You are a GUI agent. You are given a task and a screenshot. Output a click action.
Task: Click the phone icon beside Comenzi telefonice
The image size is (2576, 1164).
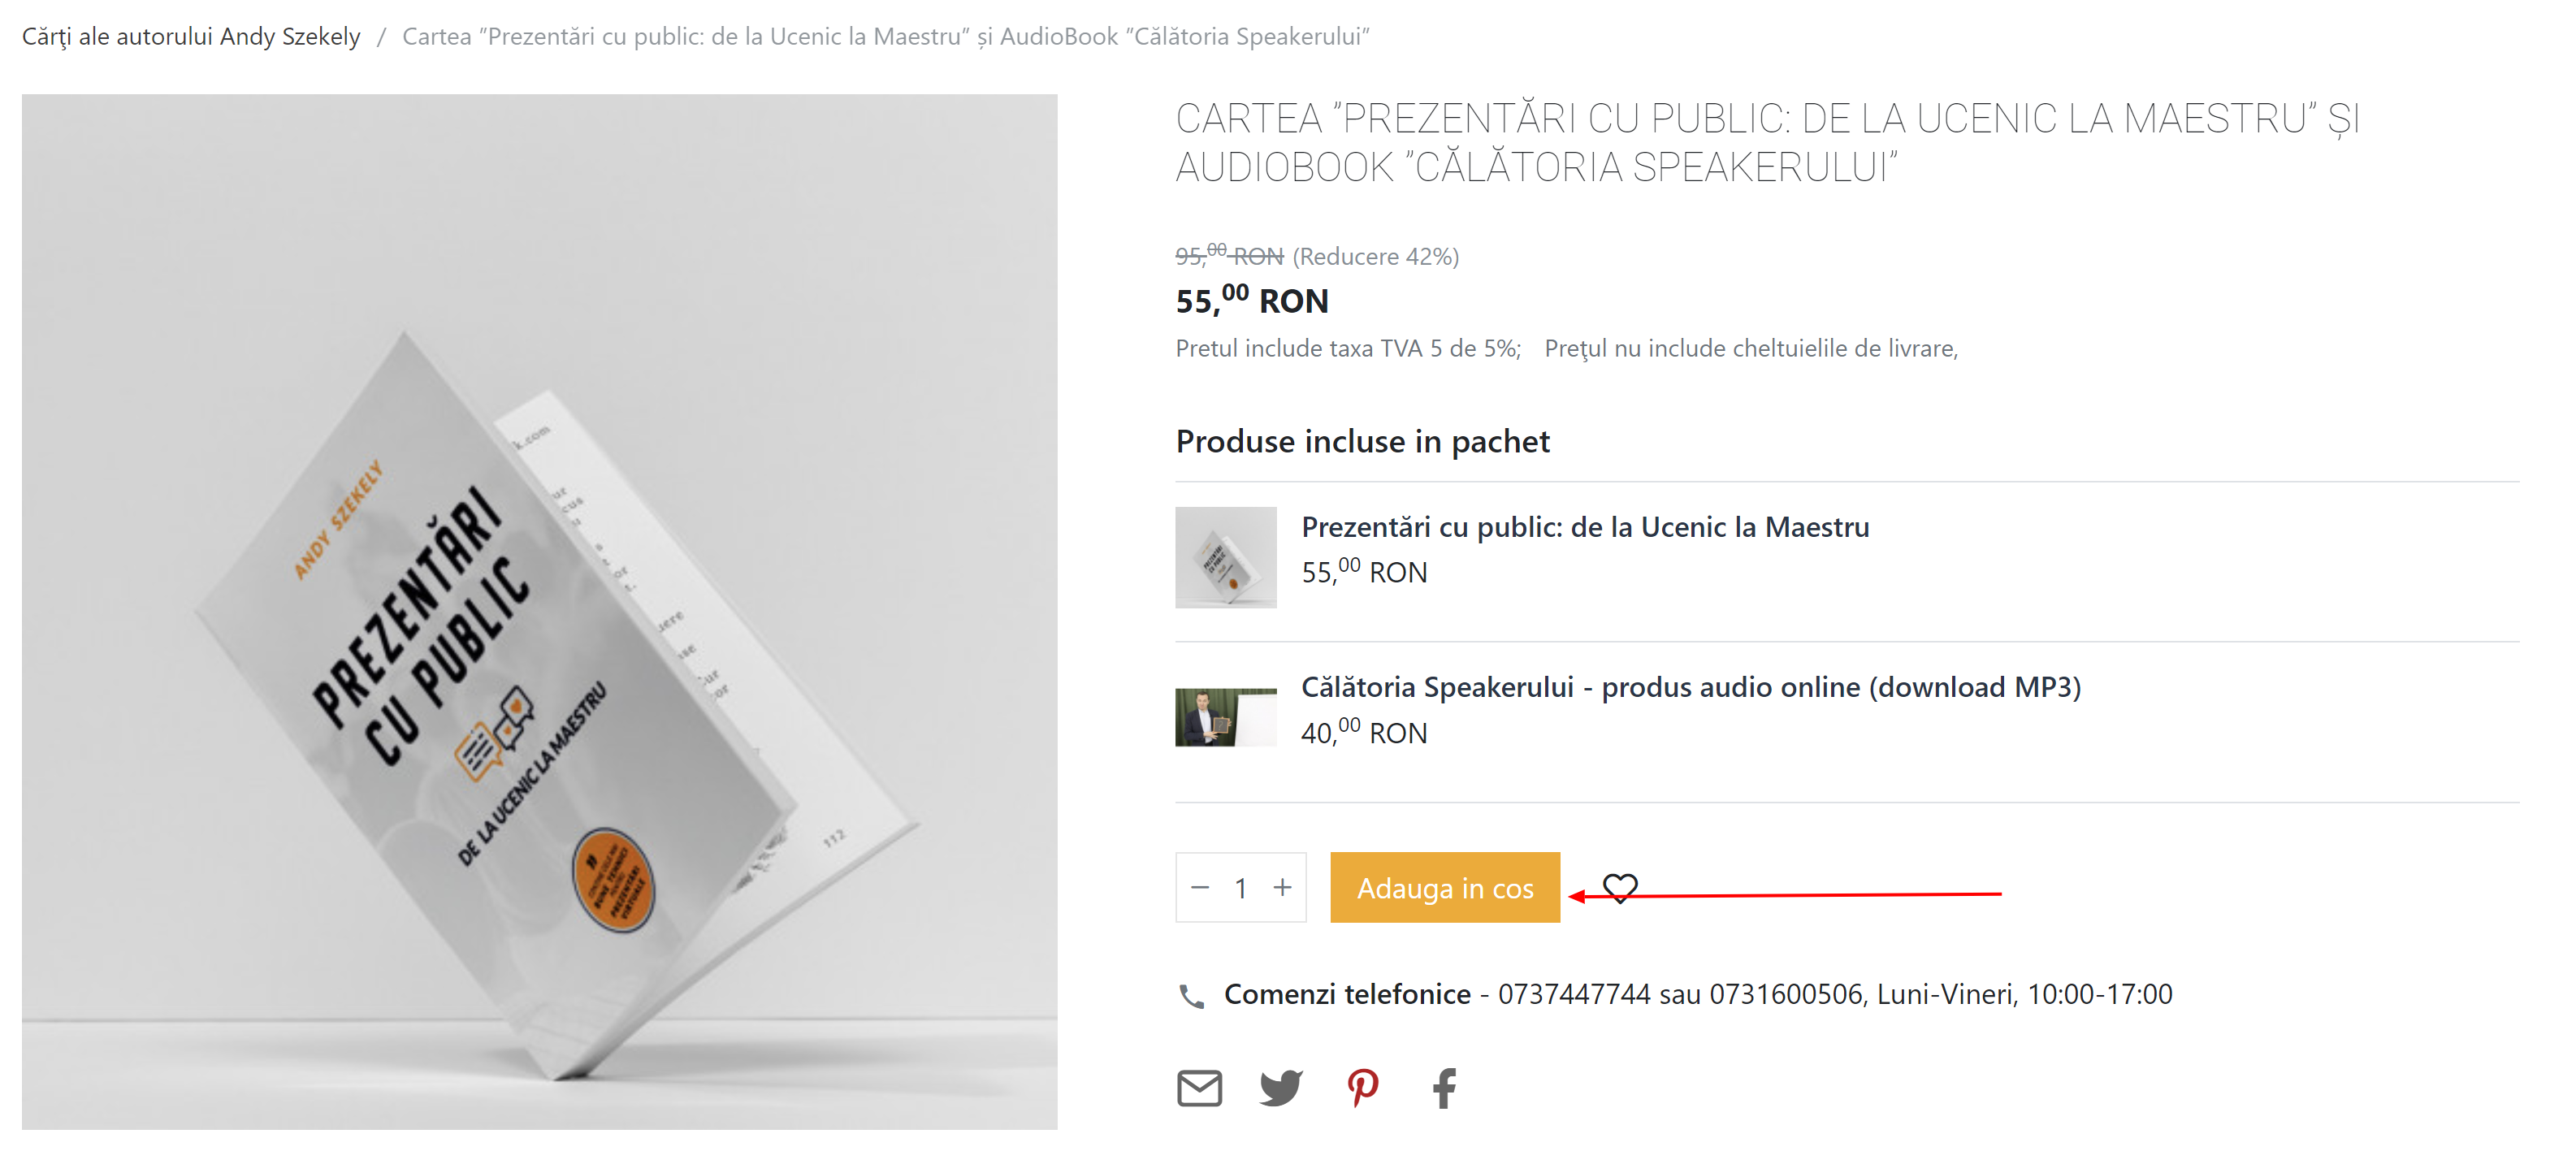[1191, 996]
